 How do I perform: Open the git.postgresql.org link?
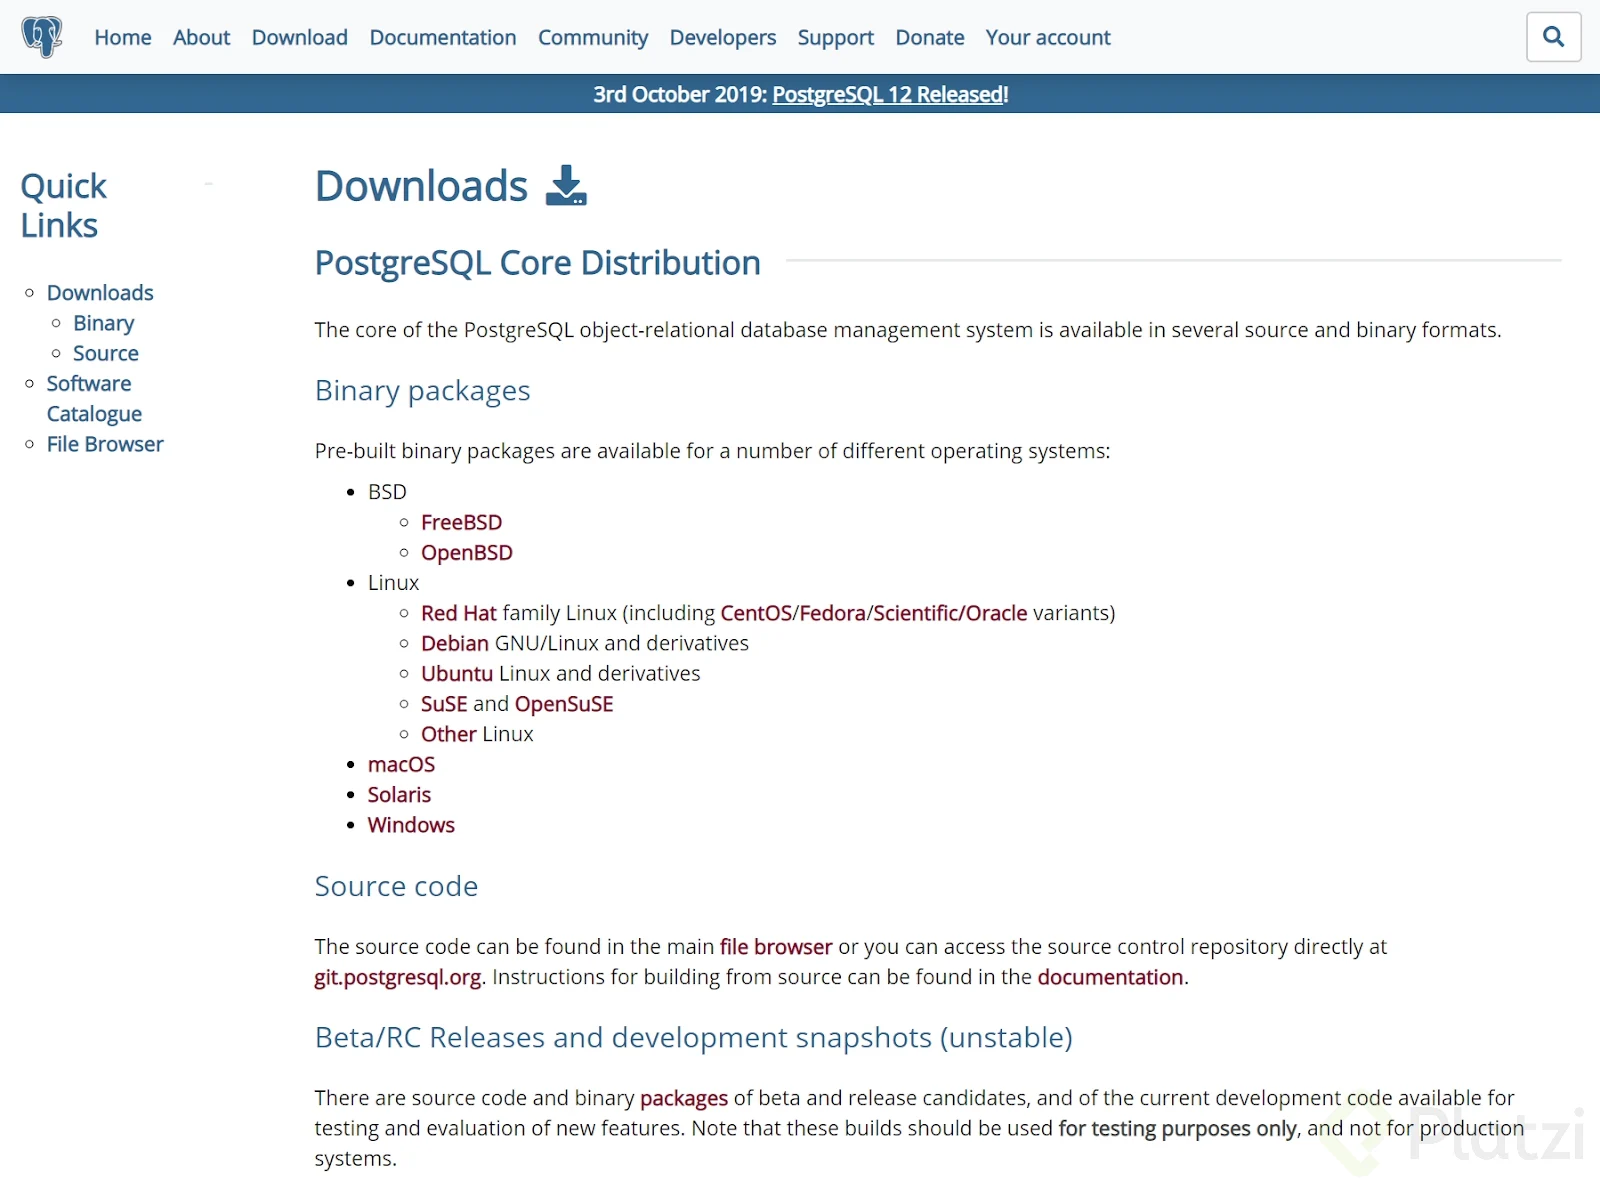click(x=398, y=977)
